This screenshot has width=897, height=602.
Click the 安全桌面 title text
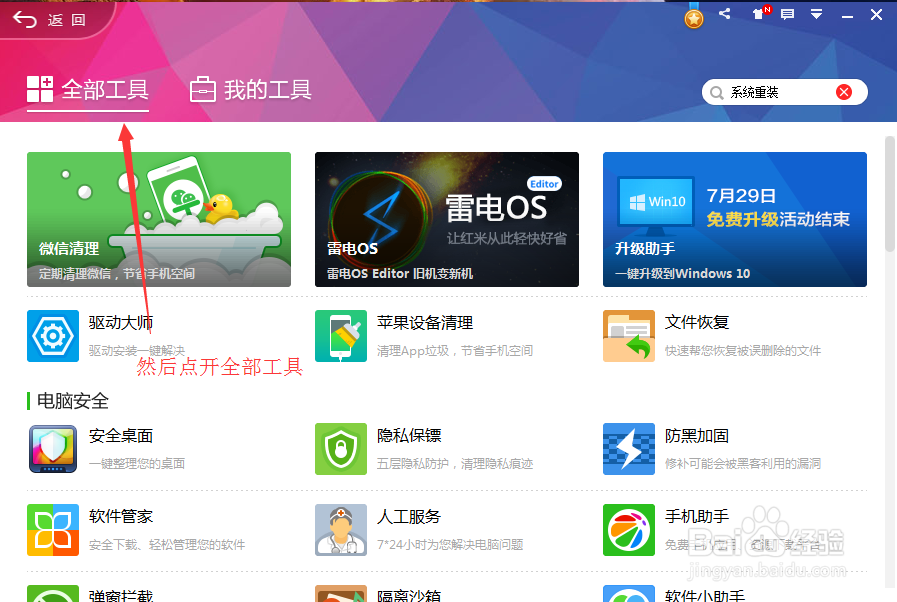(x=121, y=436)
